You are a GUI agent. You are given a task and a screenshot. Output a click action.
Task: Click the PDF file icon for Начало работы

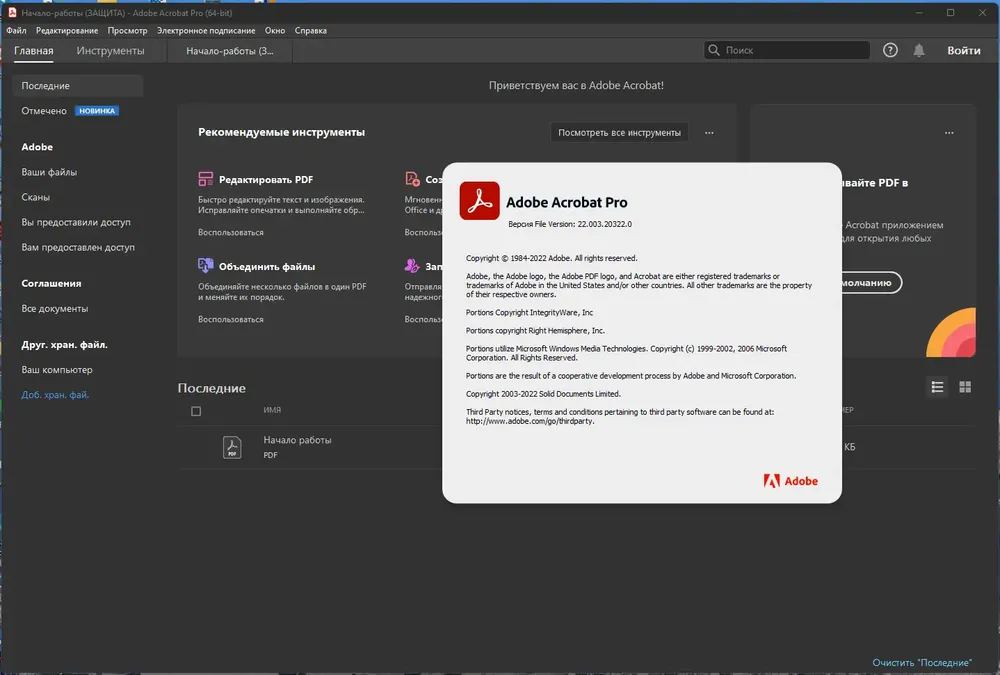coord(232,447)
